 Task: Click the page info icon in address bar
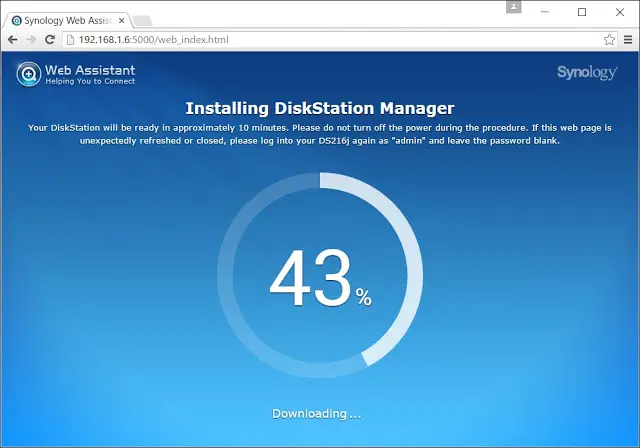(x=70, y=40)
